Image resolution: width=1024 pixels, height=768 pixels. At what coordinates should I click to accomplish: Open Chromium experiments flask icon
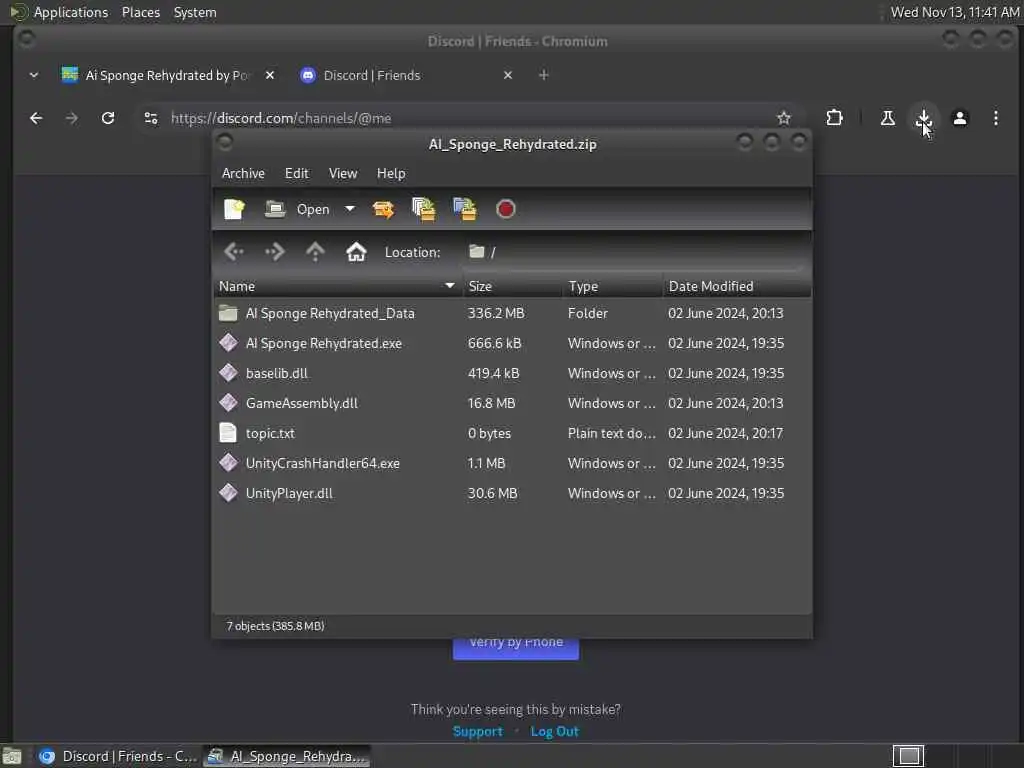point(888,118)
